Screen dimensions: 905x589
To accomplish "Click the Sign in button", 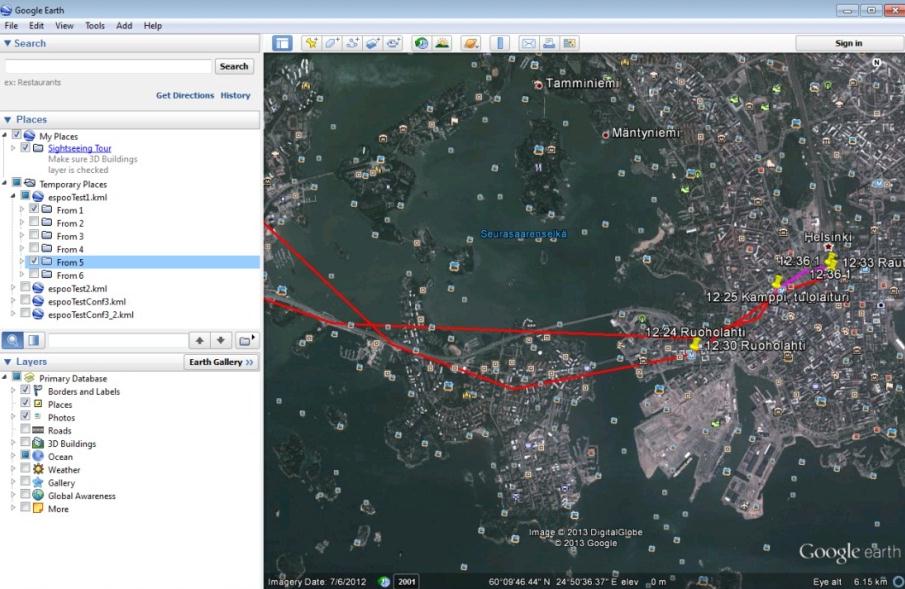I will click(x=848, y=43).
